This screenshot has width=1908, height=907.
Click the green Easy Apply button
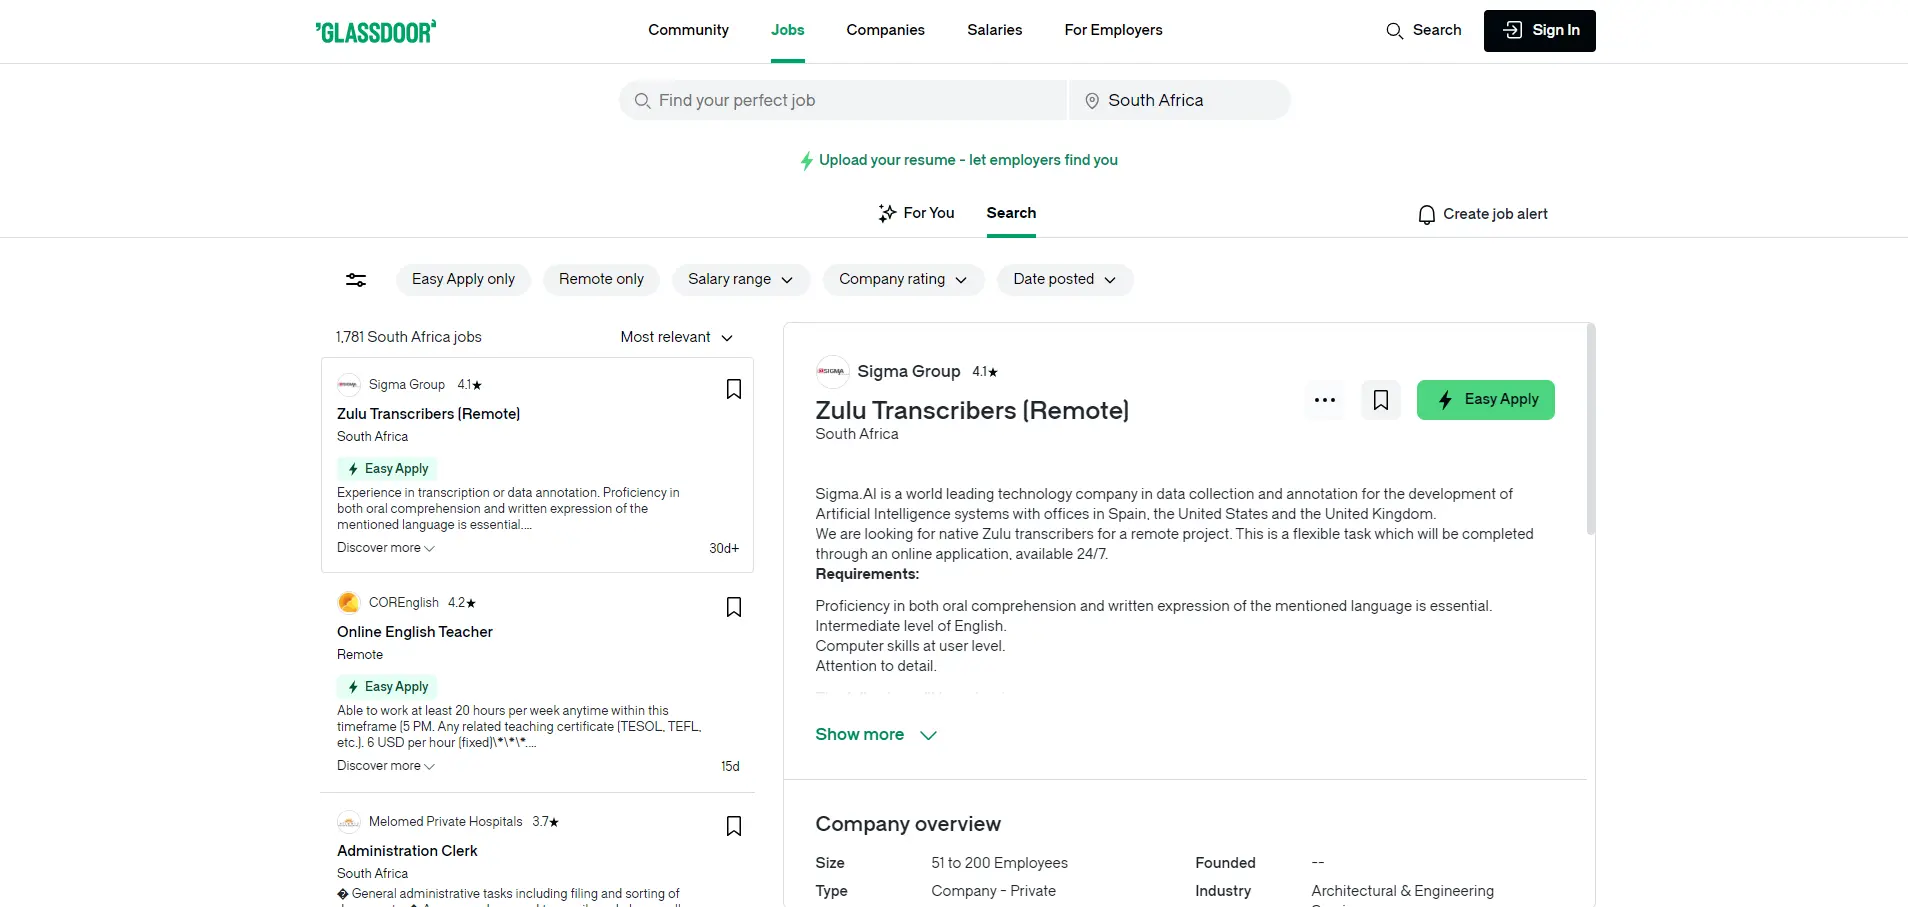(x=1485, y=400)
